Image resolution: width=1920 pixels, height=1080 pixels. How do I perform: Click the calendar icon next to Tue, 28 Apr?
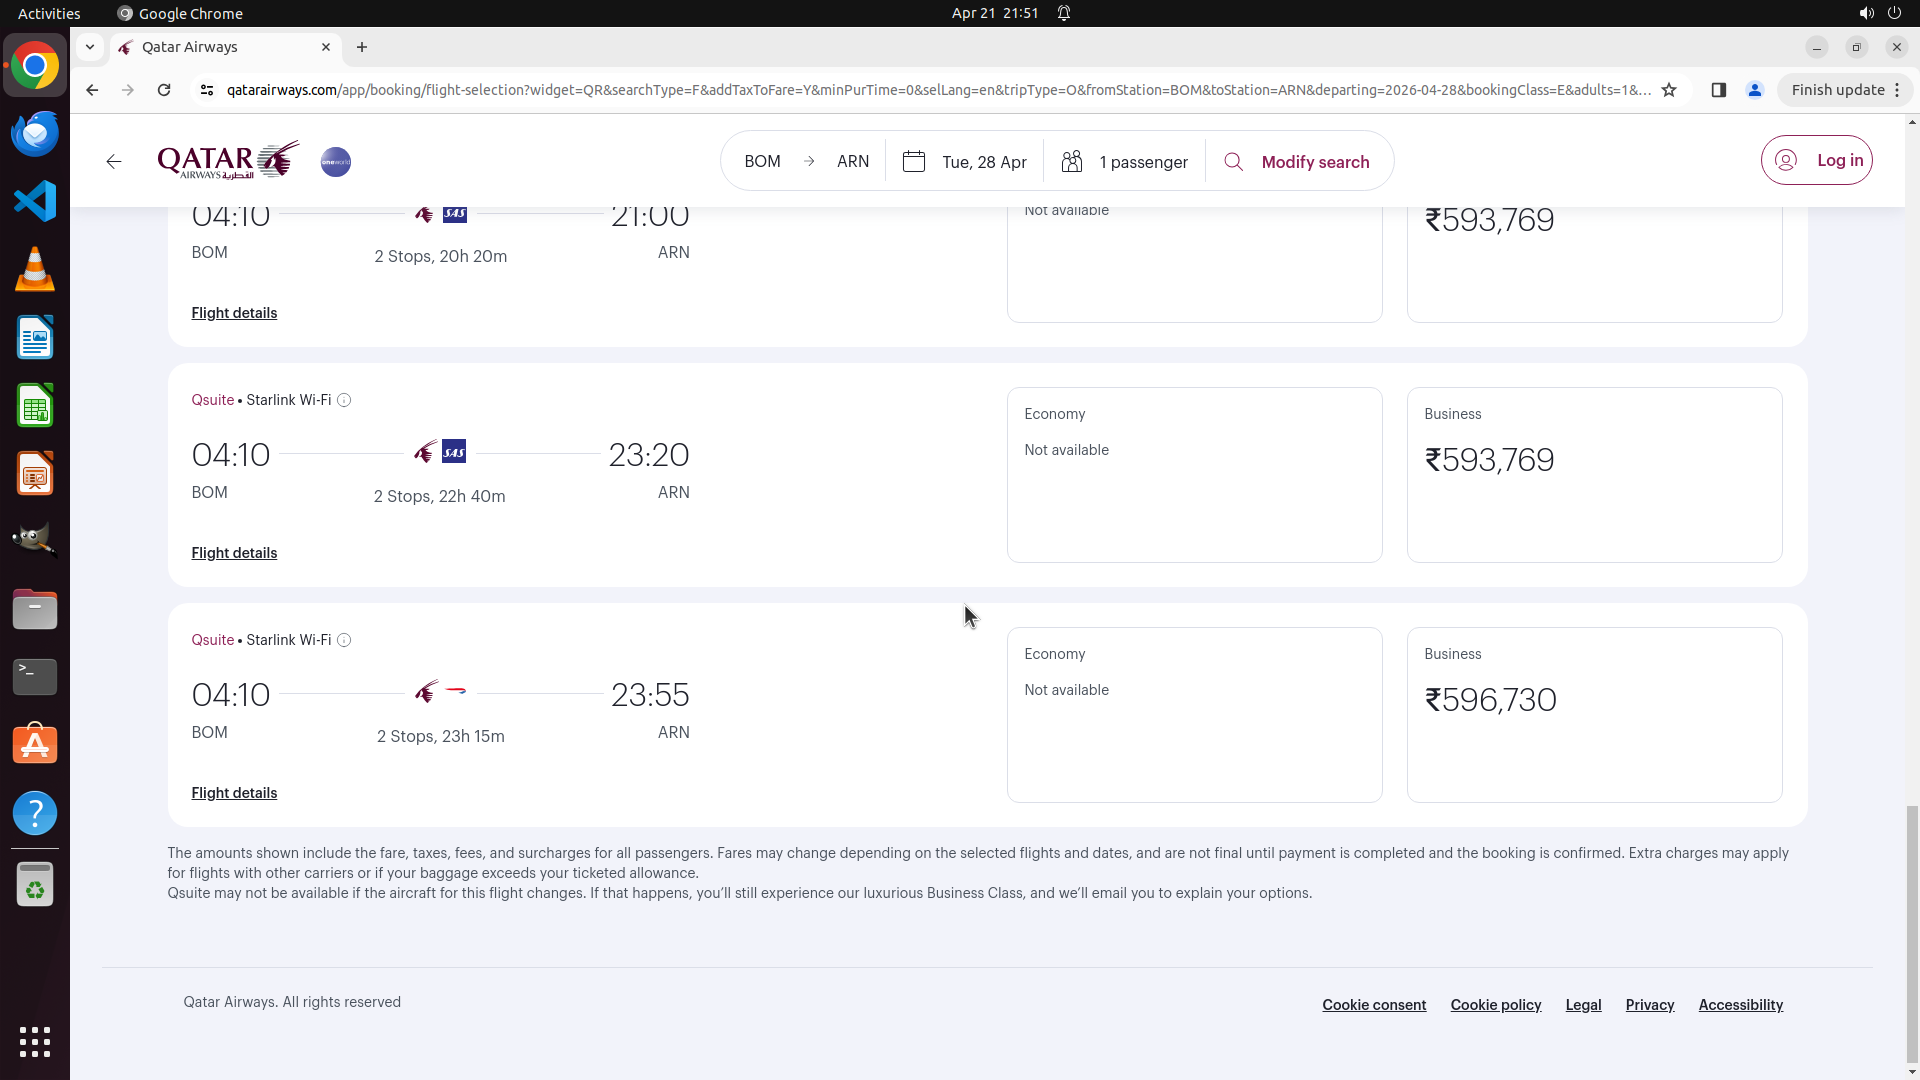click(x=913, y=162)
